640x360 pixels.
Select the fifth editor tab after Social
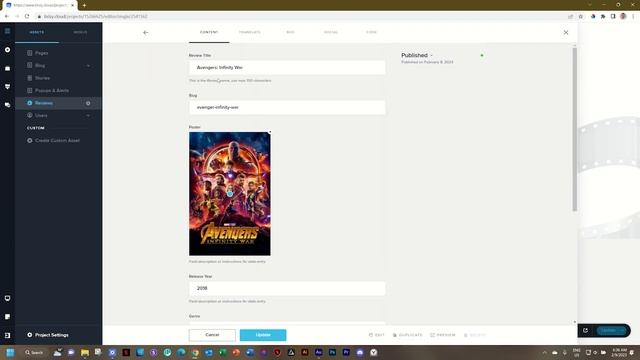point(371,32)
